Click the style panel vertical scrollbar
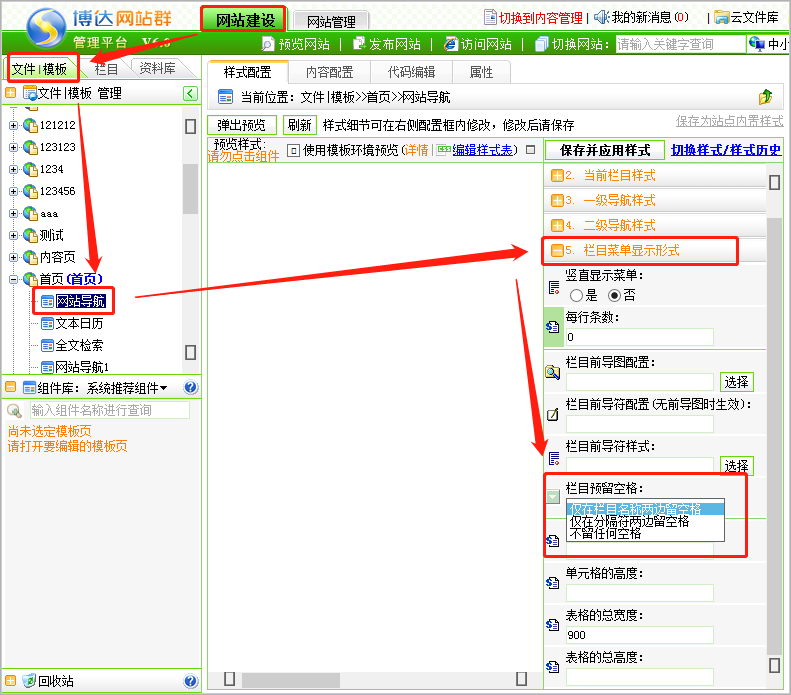 coord(773,420)
